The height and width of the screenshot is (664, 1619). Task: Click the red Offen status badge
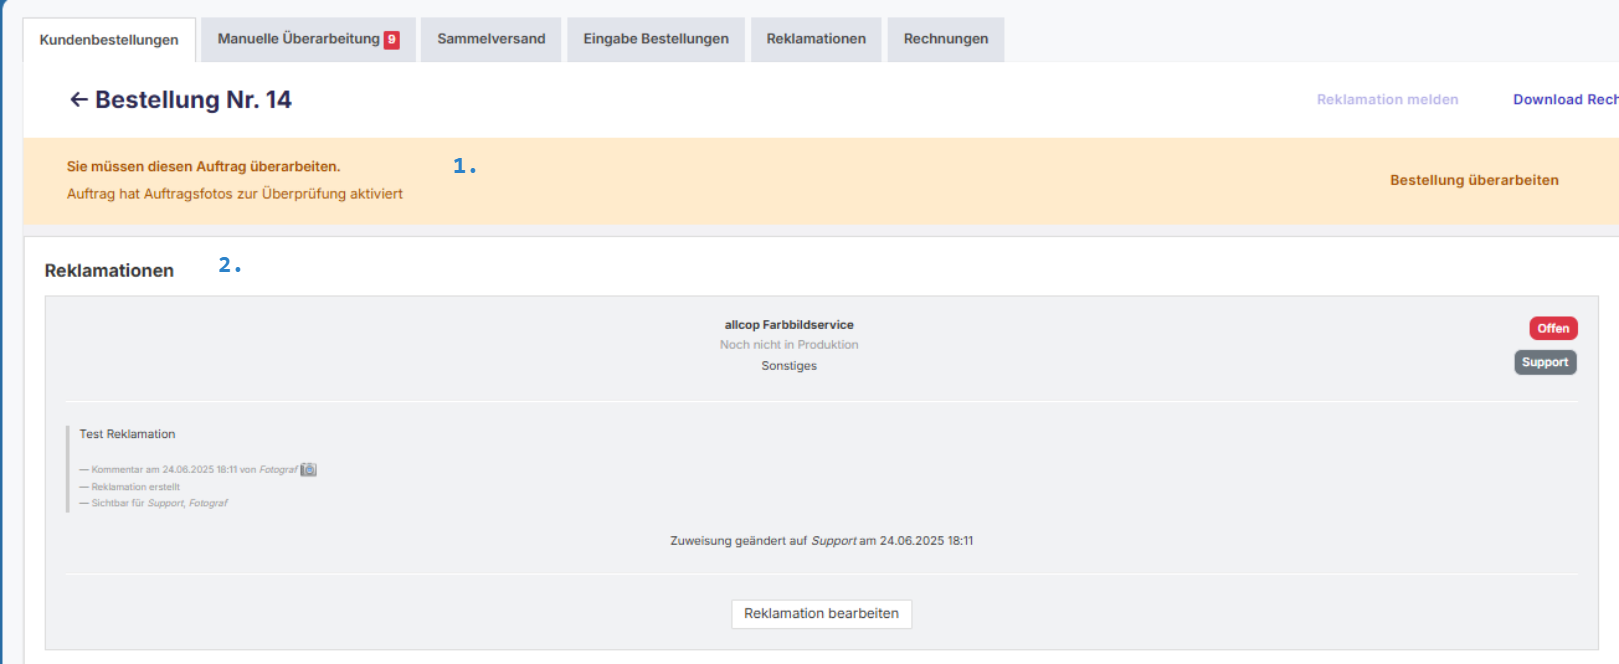[1553, 328]
